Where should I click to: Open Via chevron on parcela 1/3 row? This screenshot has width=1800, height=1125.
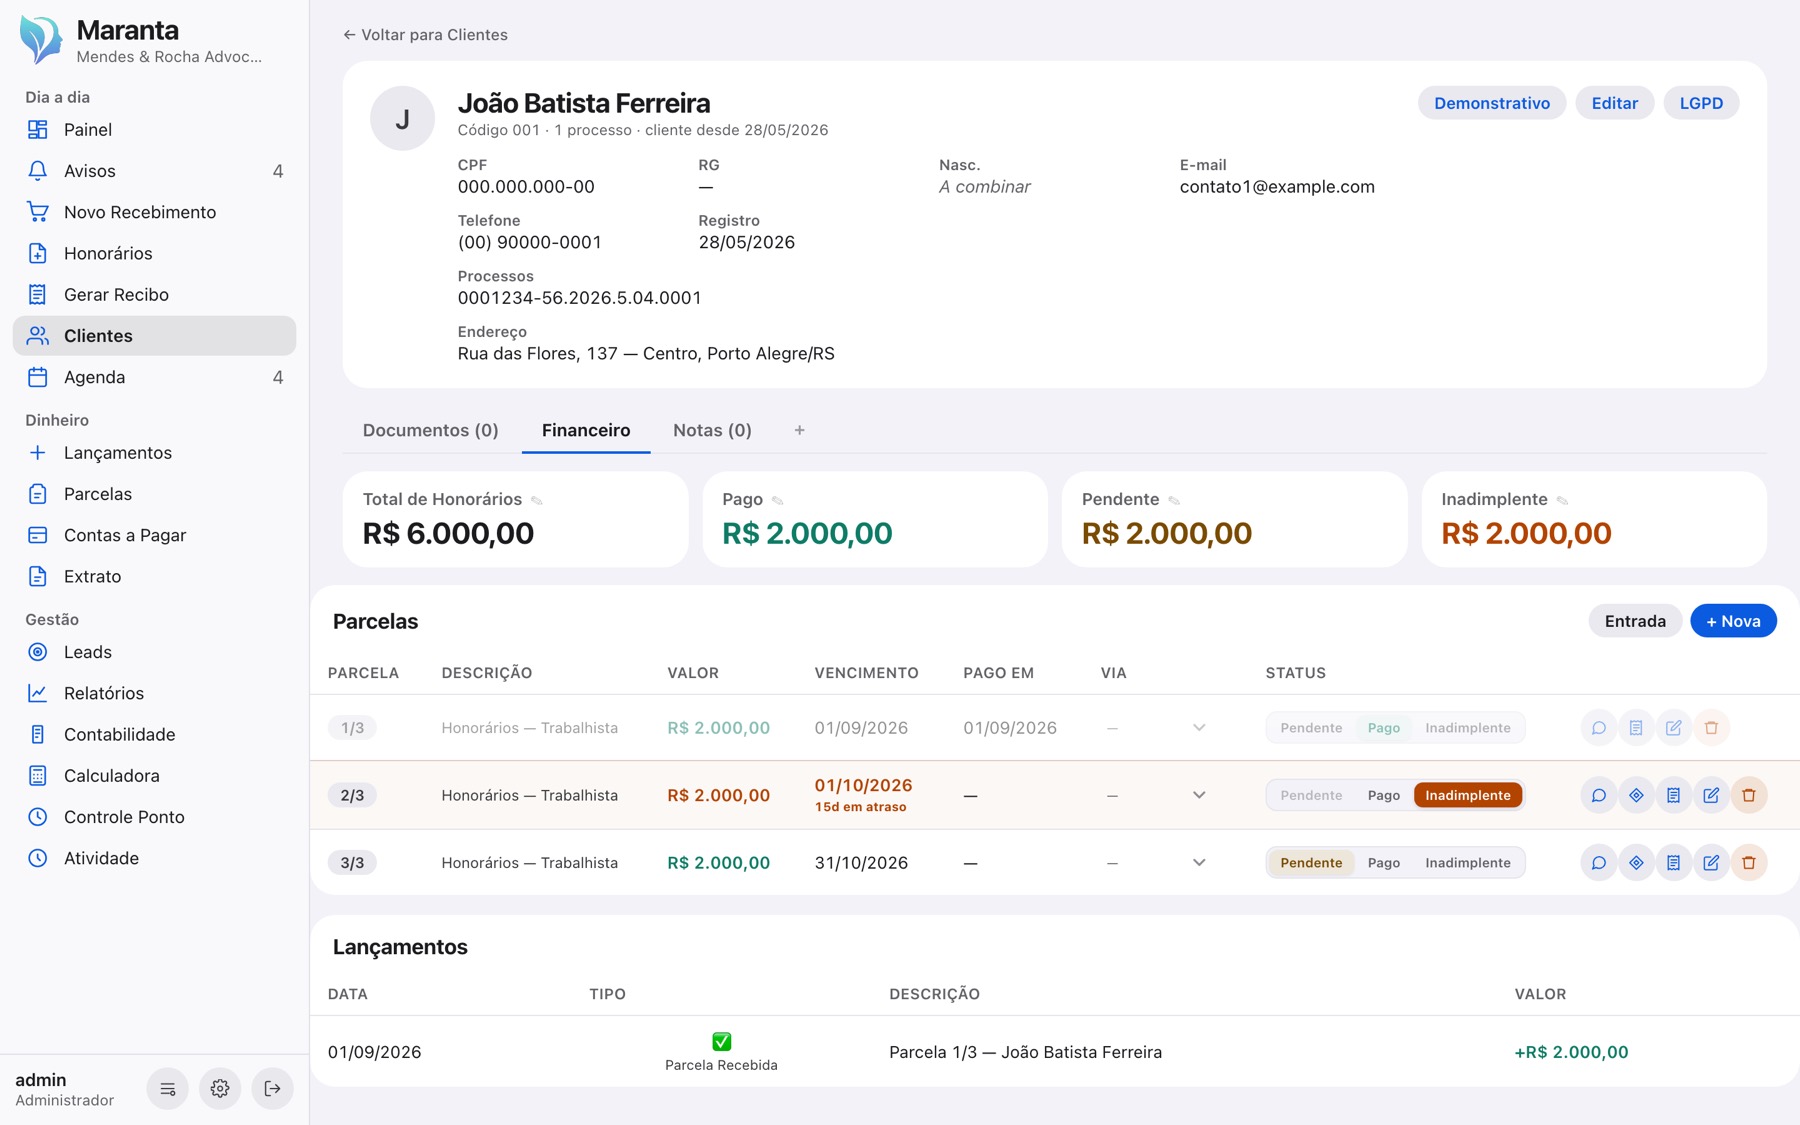[x=1199, y=727]
